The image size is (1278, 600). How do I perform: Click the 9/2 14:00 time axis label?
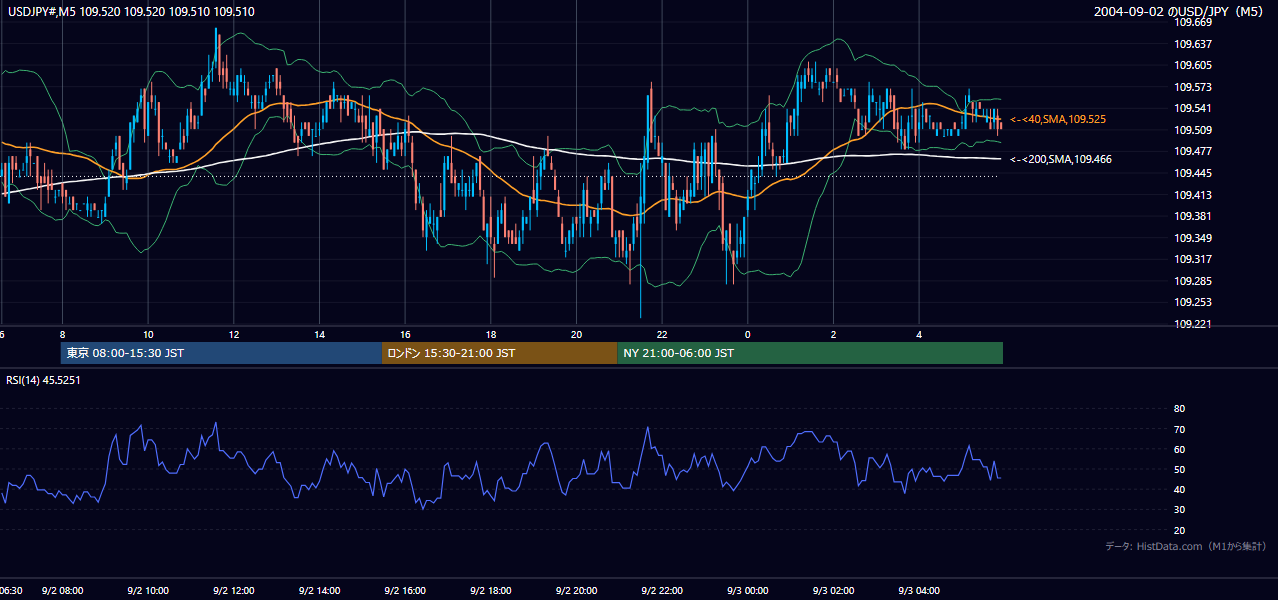point(320,591)
